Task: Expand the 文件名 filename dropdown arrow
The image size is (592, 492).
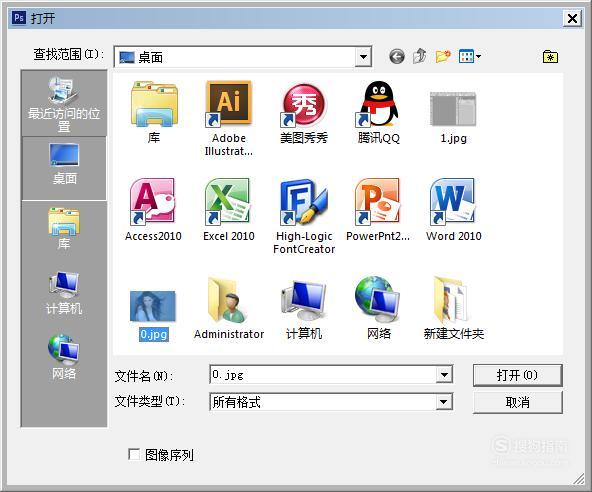Action: (x=444, y=375)
